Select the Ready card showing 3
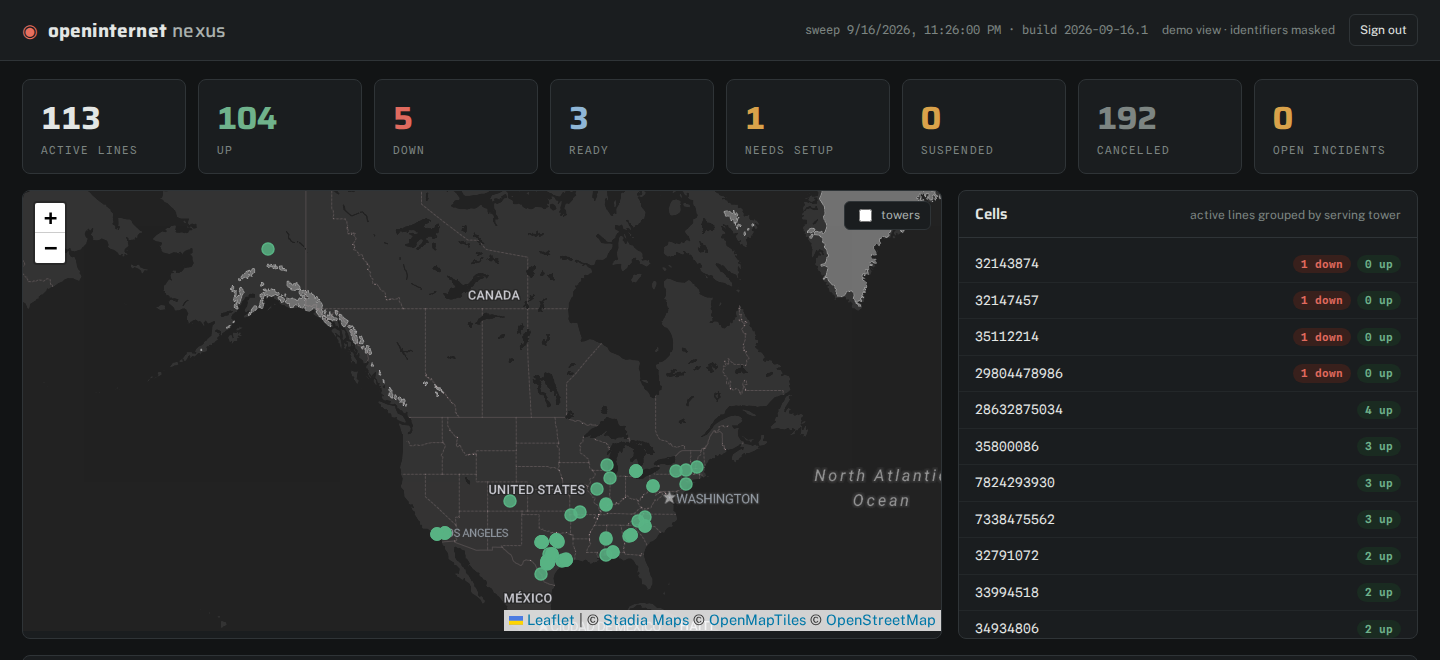Image resolution: width=1440 pixels, height=660 pixels. [x=632, y=126]
